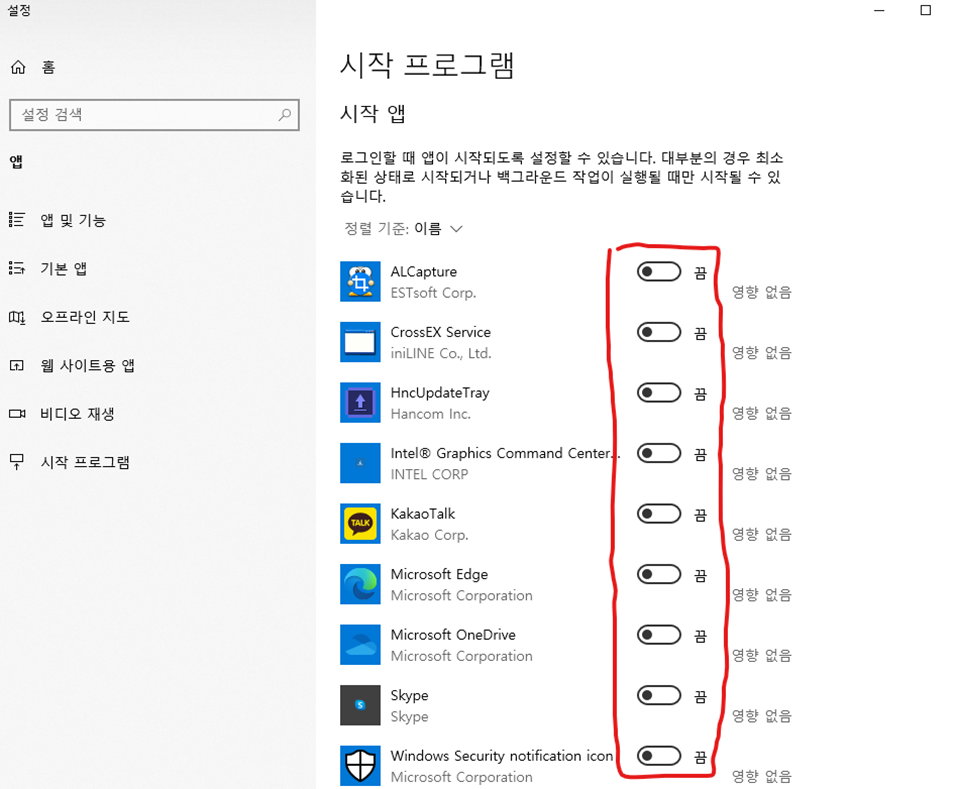Maximize the settings window

click(925, 10)
